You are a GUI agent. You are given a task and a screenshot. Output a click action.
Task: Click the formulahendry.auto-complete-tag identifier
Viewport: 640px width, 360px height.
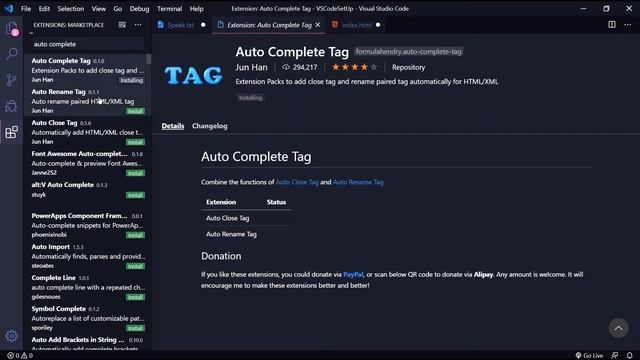pos(408,51)
